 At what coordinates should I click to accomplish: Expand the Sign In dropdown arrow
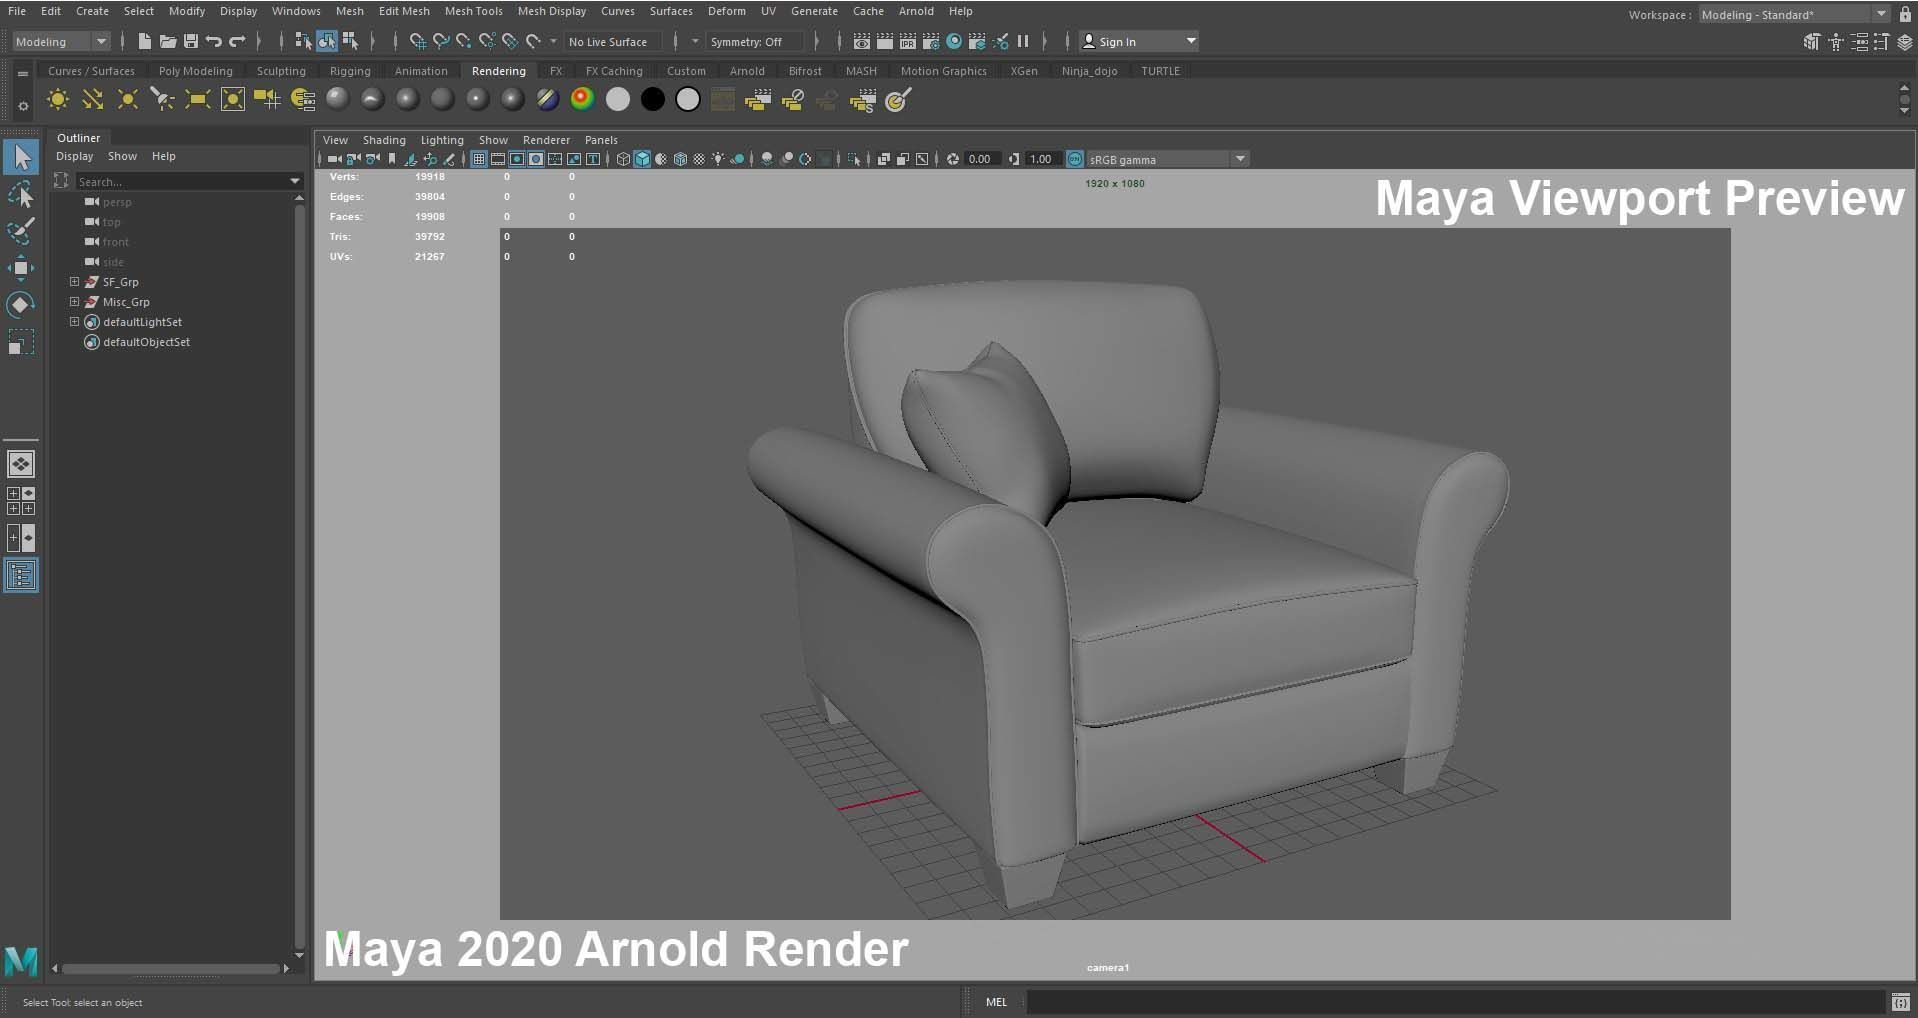pos(1190,41)
